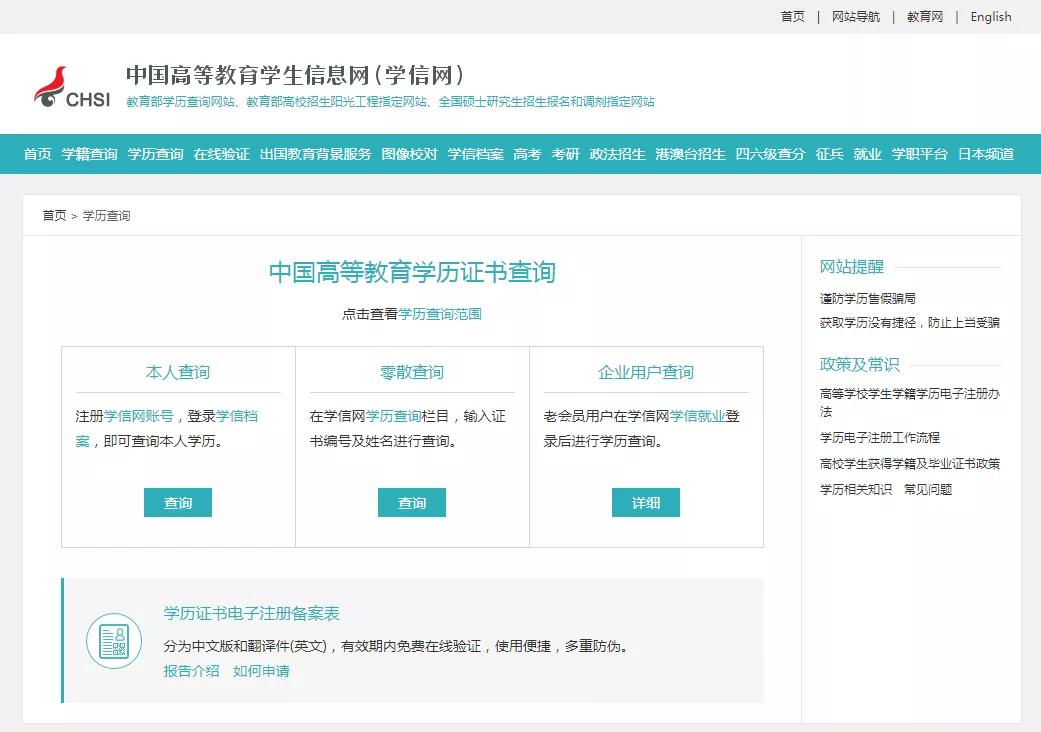Switch to the English version
Viewport: 1041px width, 732px height.
click(991, 17)
